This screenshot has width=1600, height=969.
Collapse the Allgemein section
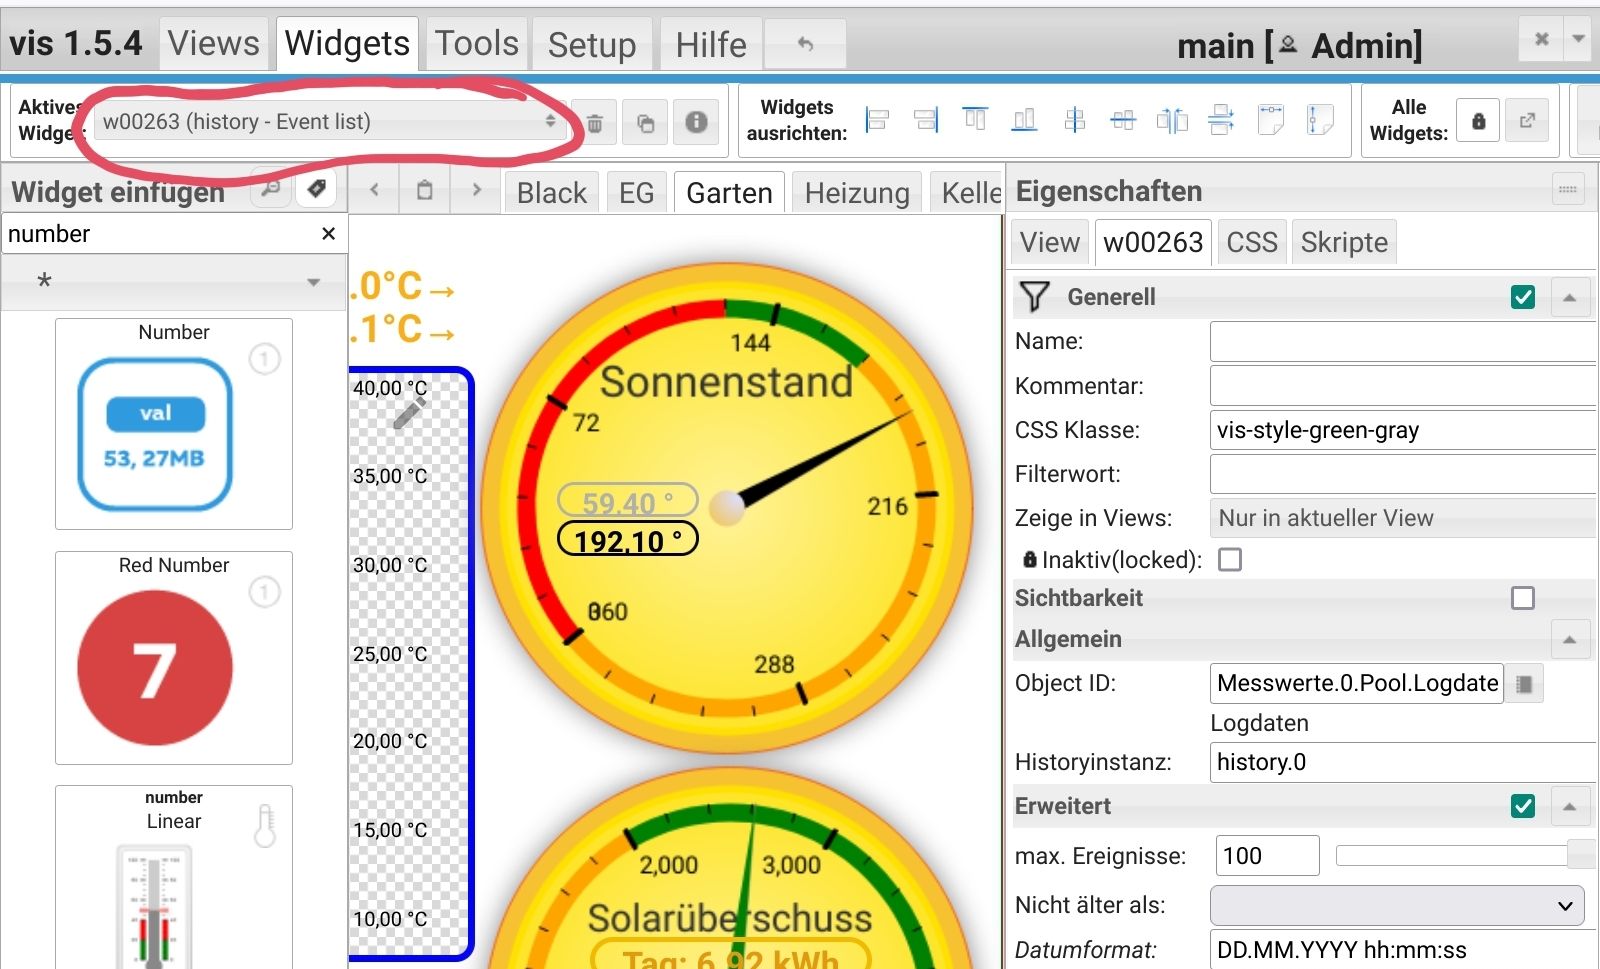(x=1569, y=640)
